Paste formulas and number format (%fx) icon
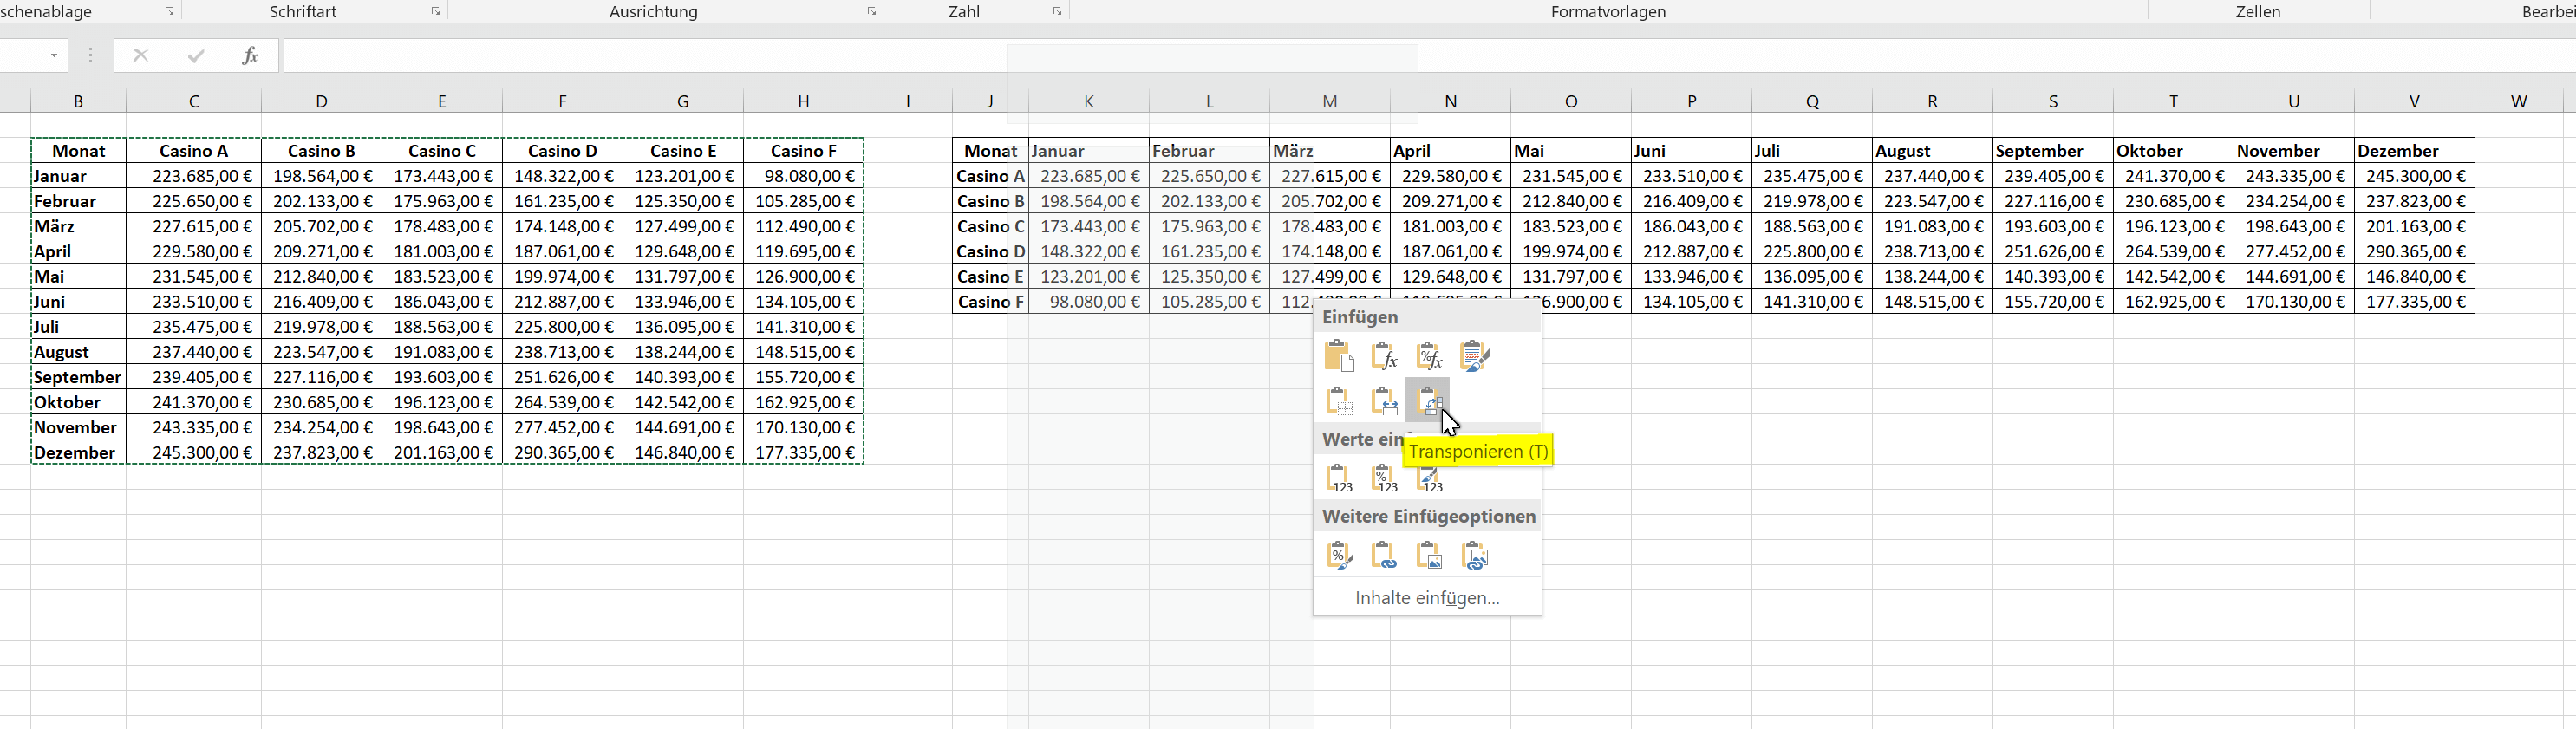2576x729 pixels. (1430, 356)
